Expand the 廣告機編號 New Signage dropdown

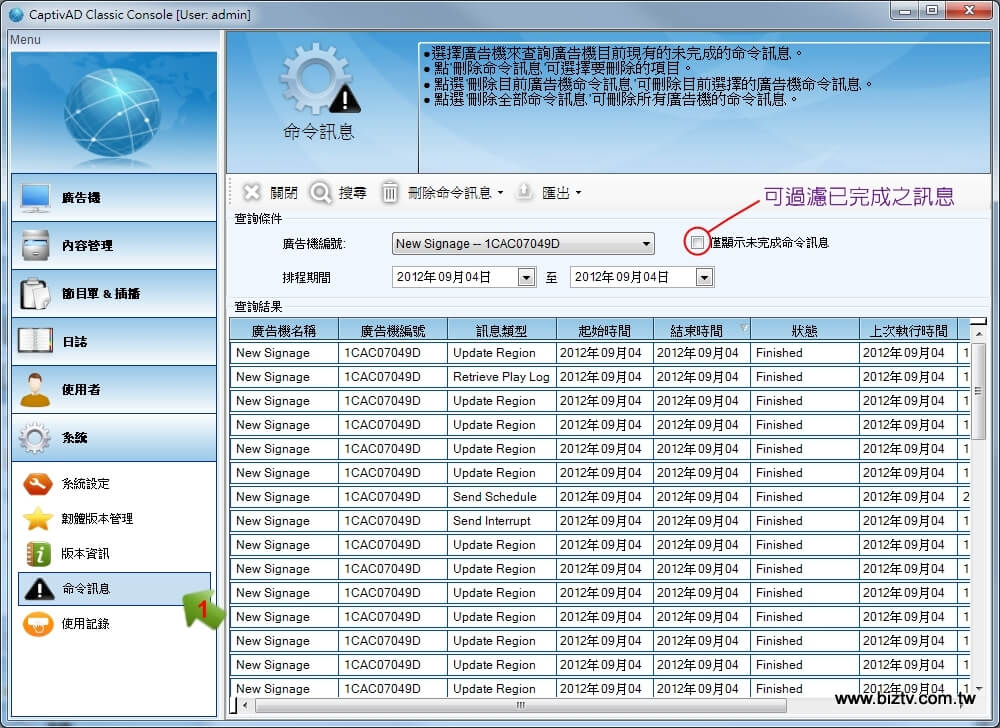[647, 243]
